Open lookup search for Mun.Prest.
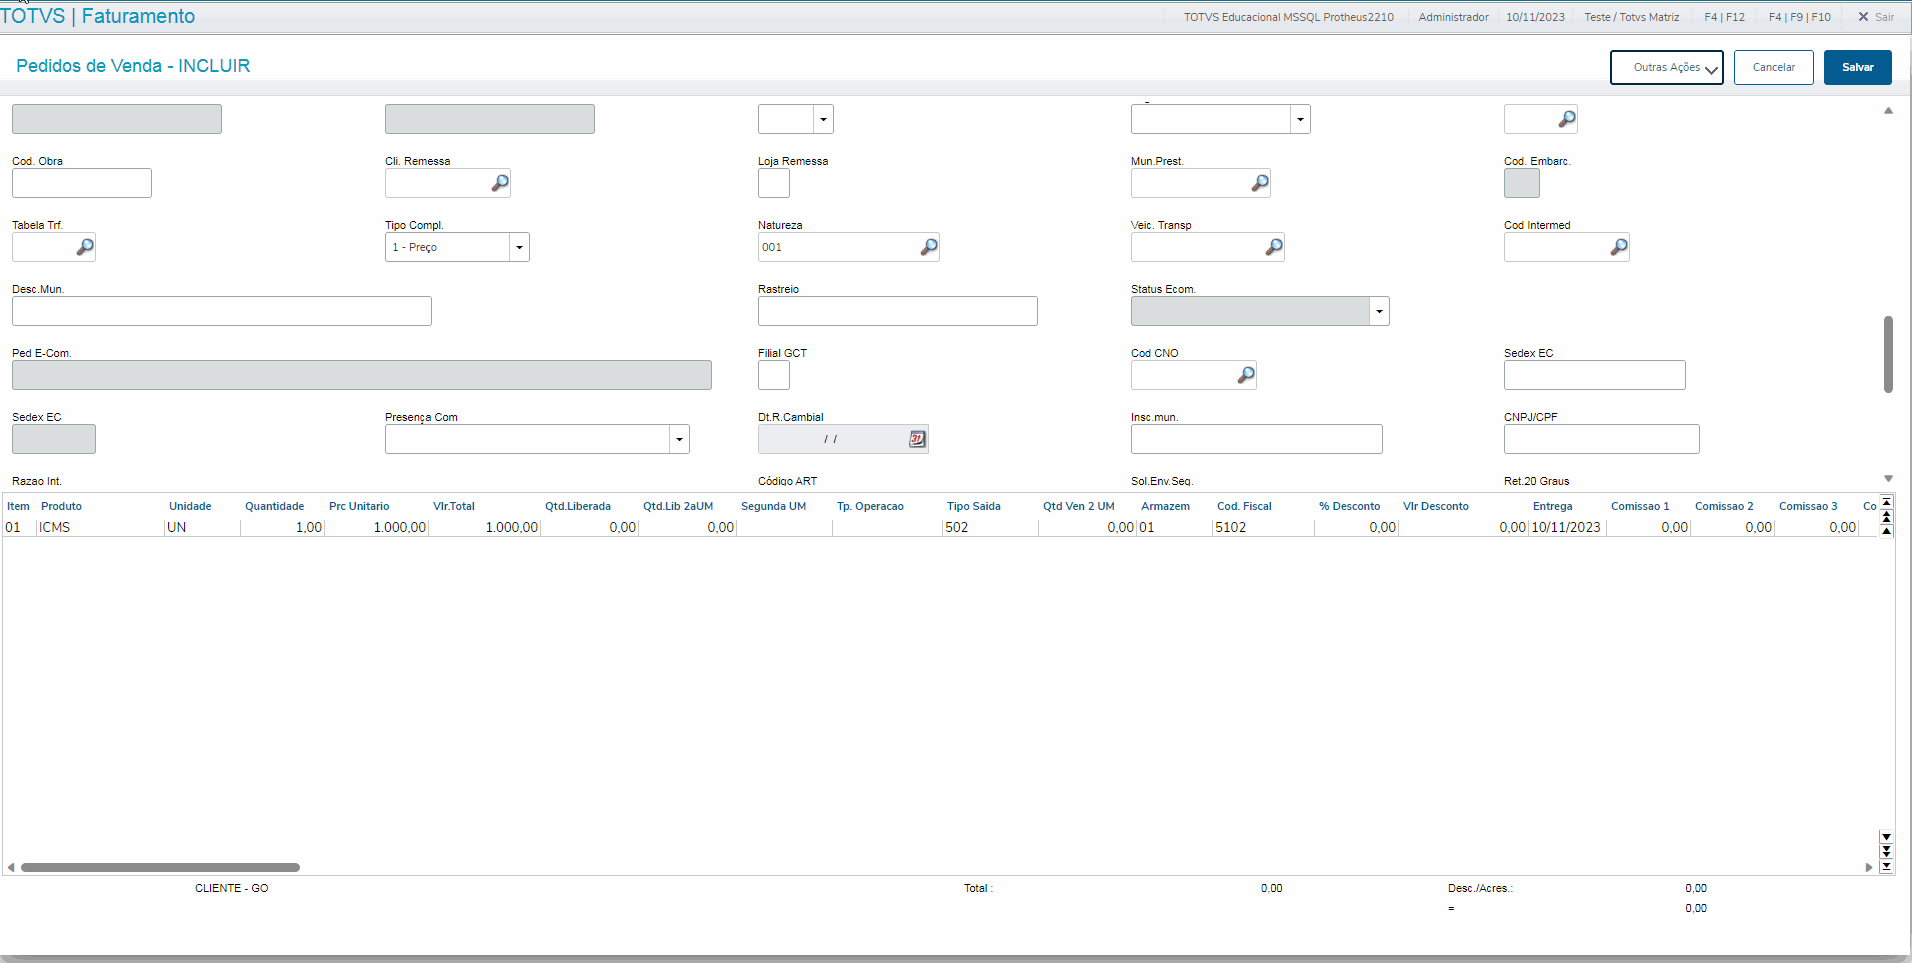This screenshot has width=1912, height=963. [x=1260, y=183]
